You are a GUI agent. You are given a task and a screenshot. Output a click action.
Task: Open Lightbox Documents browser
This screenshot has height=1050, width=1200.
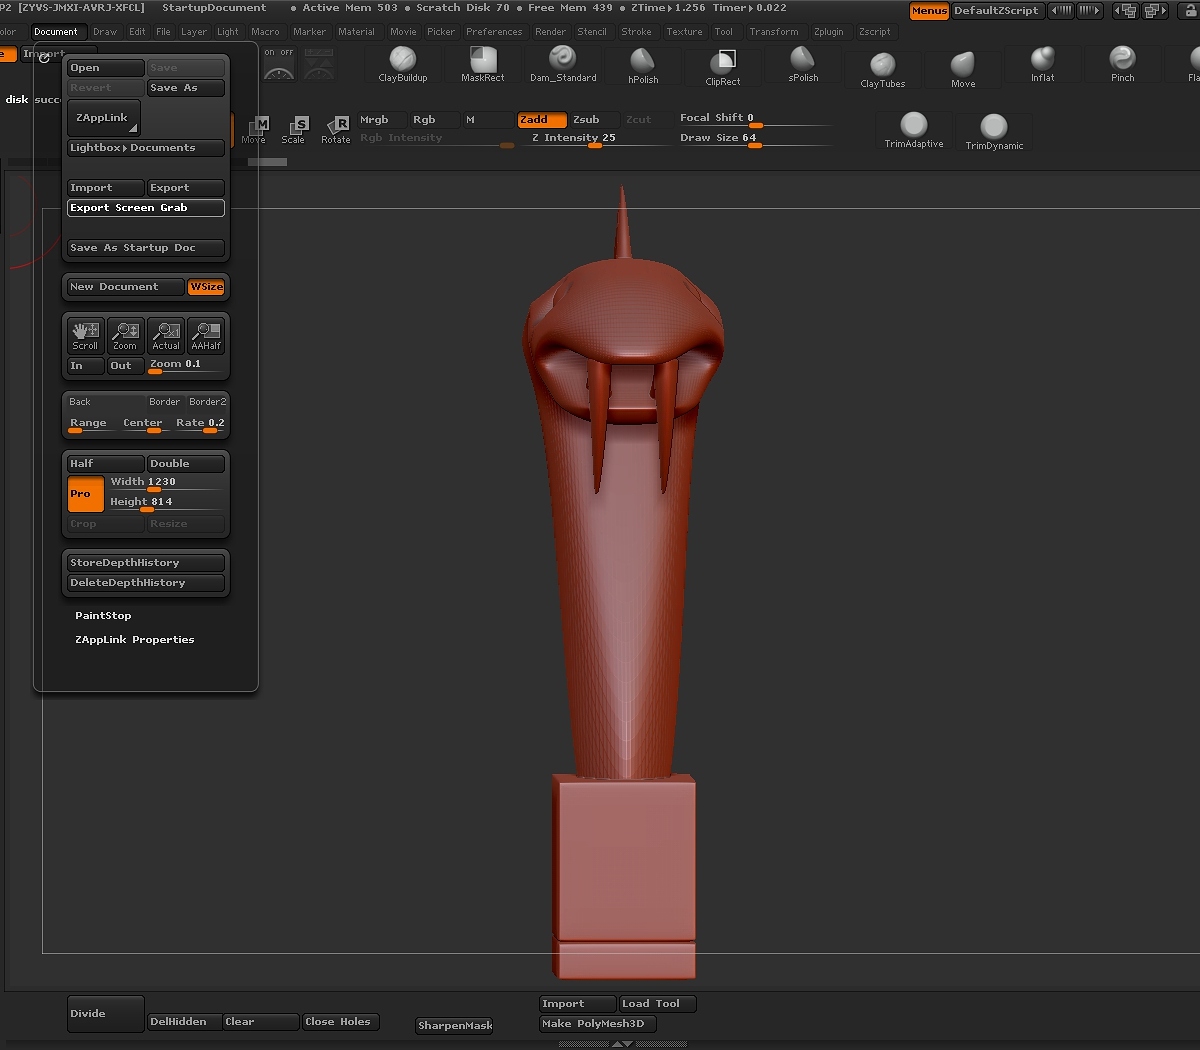tap(145, 148)
